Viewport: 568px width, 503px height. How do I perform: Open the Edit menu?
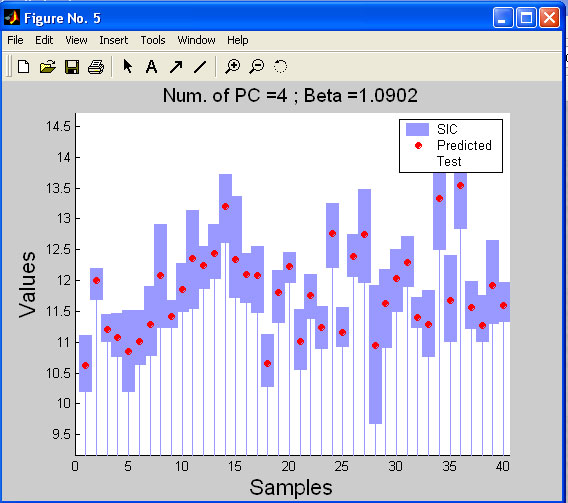tap(44, 40)
